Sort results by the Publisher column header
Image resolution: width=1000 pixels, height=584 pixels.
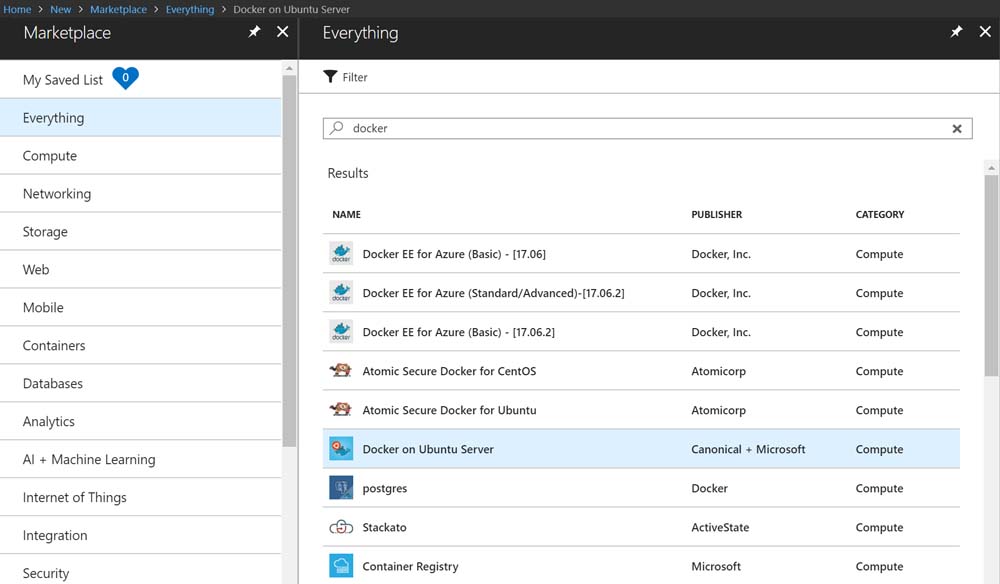(716, 215)
